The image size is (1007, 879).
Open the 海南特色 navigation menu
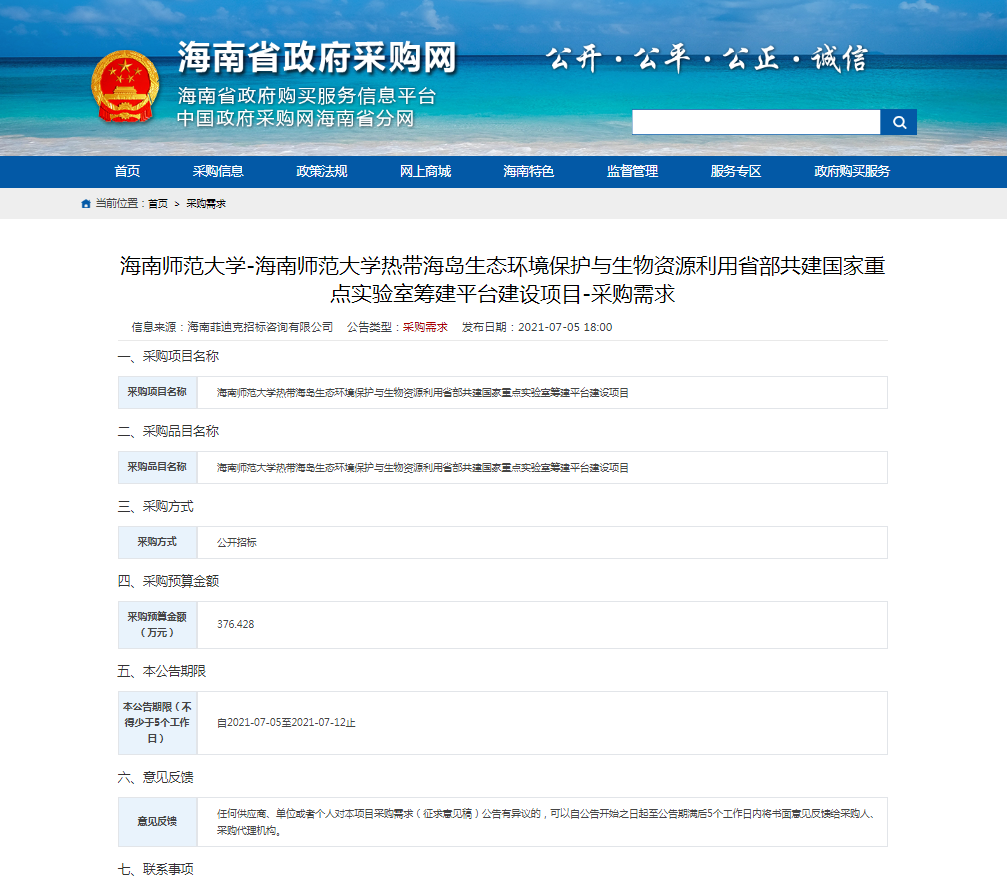(529, 171)
